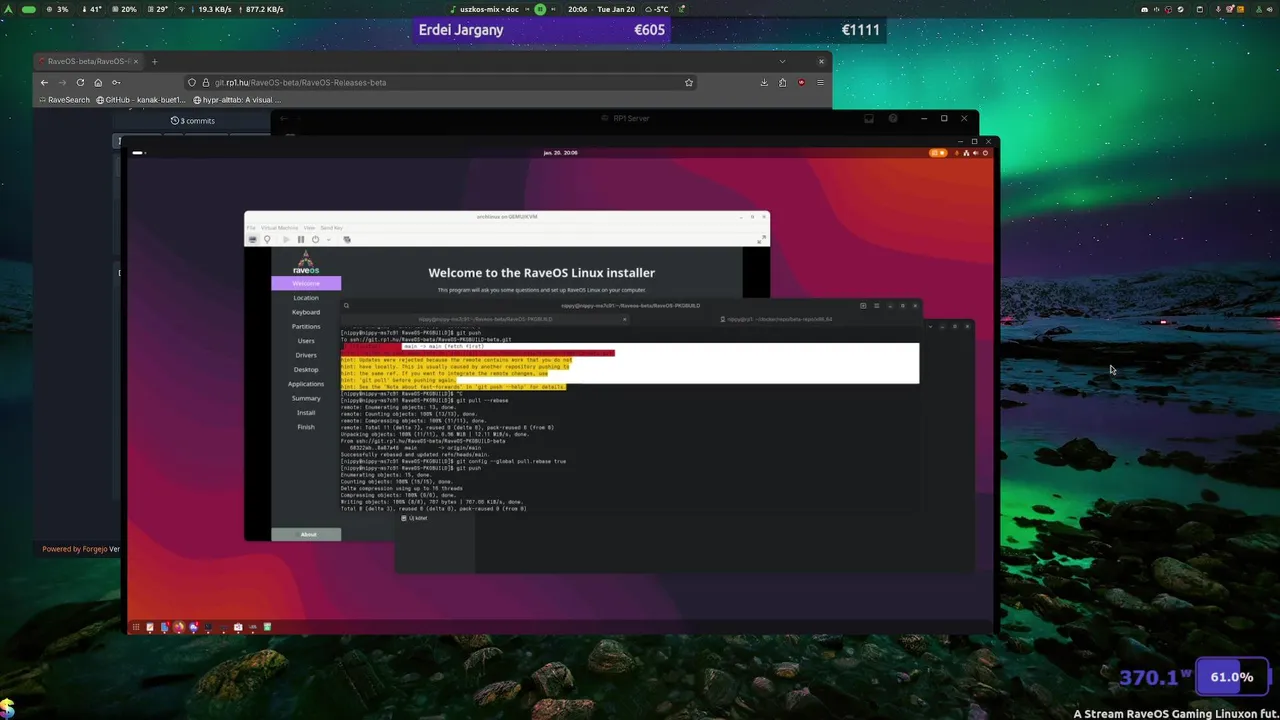Open new tab in Firefox

click(x=154, y=61)
